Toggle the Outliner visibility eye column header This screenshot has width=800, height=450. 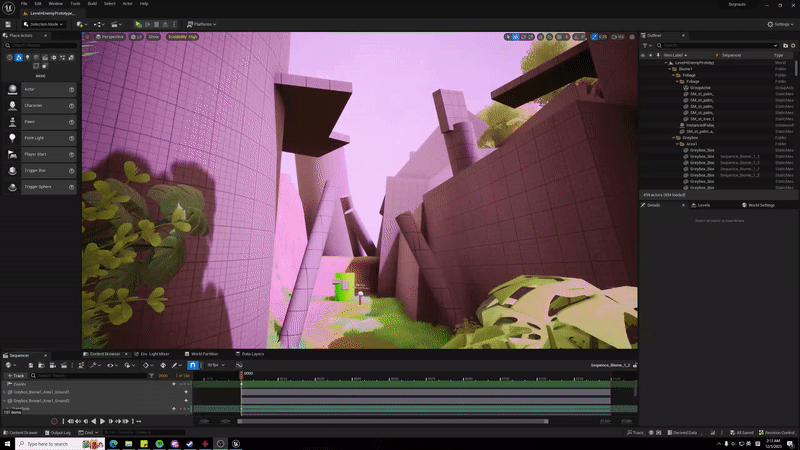(x=643, y=55)
